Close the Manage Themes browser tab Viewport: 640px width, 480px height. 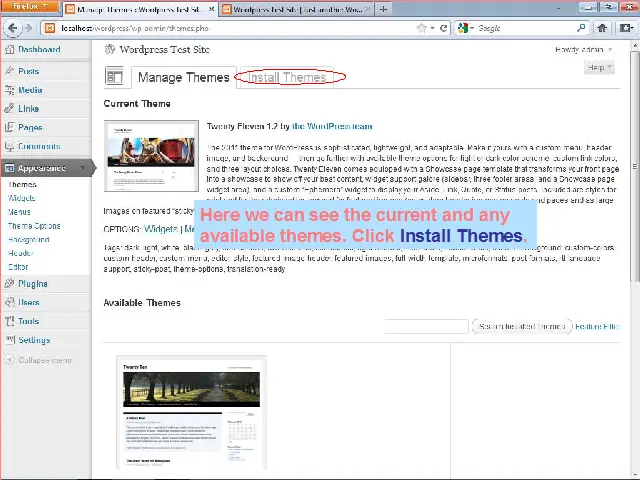coord(211,9)
